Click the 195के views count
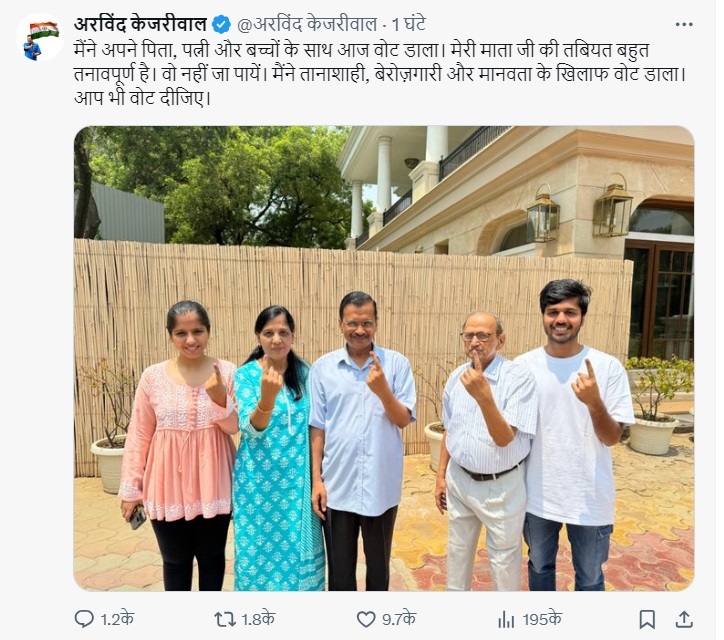This screenshot has height=640, width=724. [x=542, y=619]
